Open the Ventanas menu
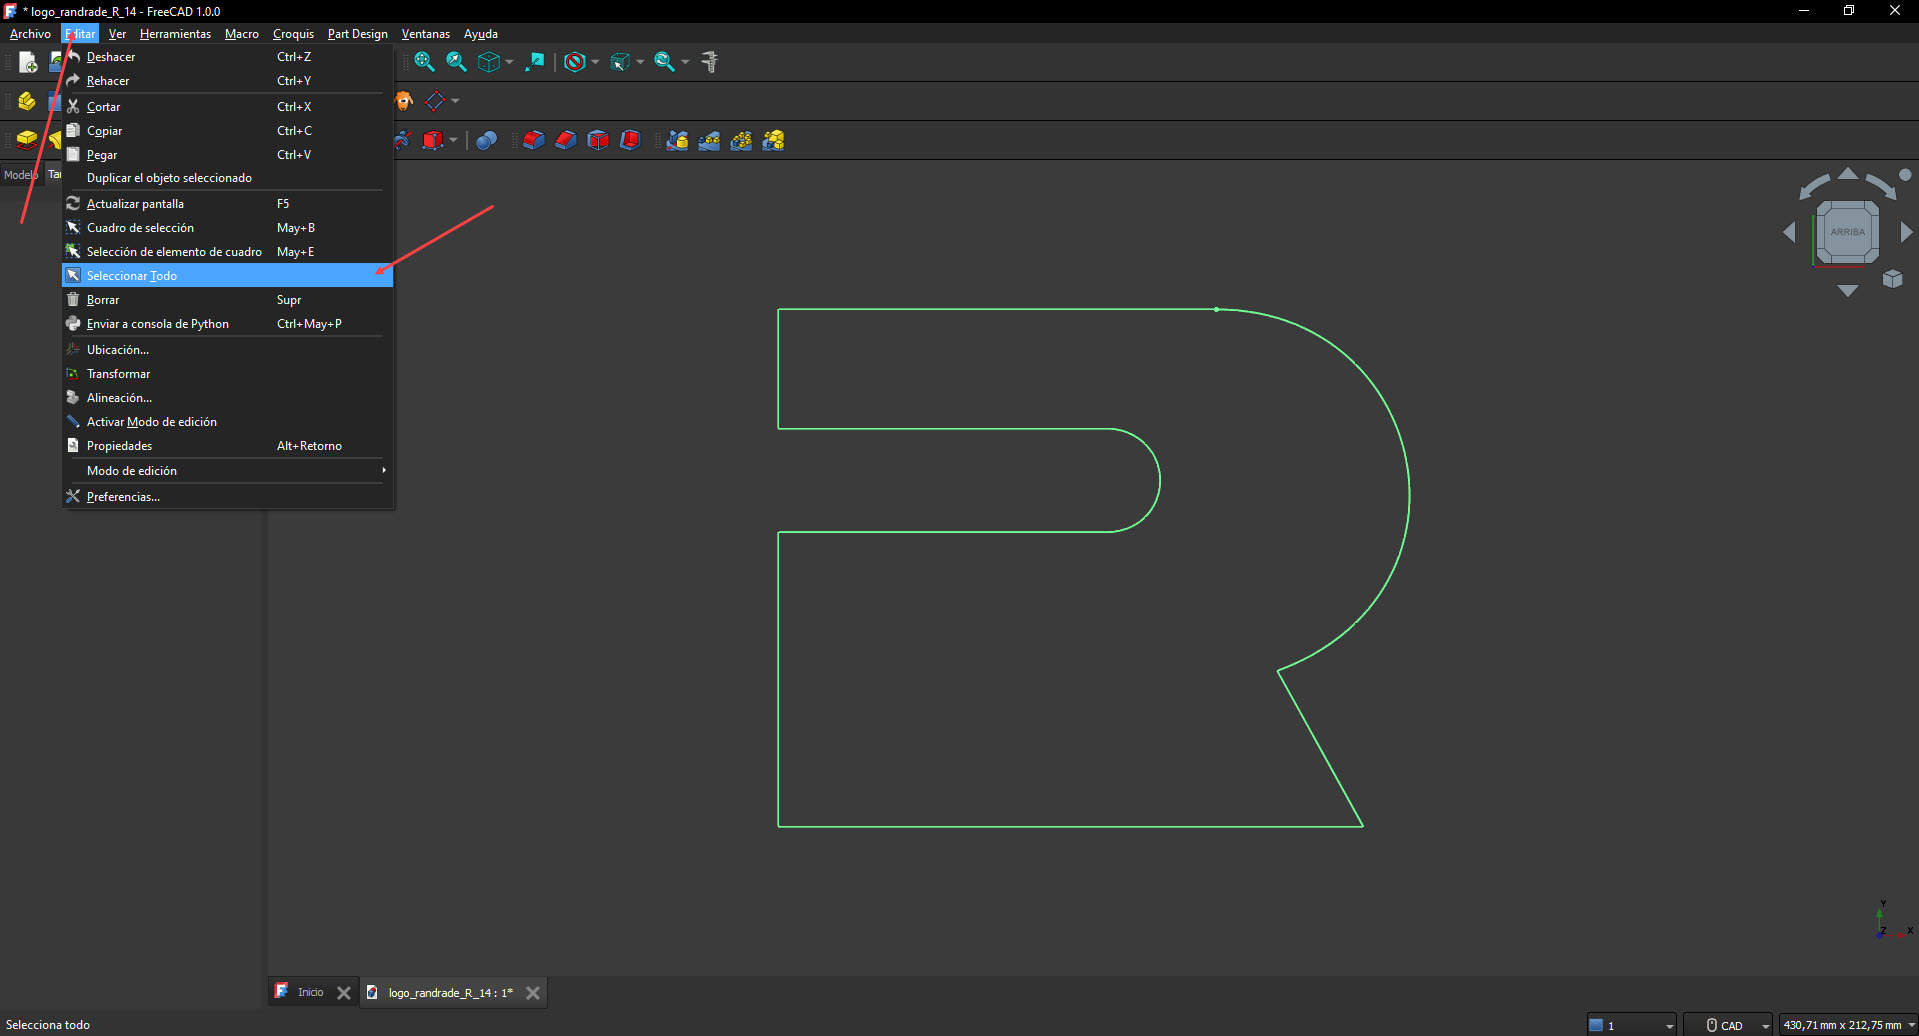The width and height of the screenshot is (1919, 1036). tap(426, 34)
